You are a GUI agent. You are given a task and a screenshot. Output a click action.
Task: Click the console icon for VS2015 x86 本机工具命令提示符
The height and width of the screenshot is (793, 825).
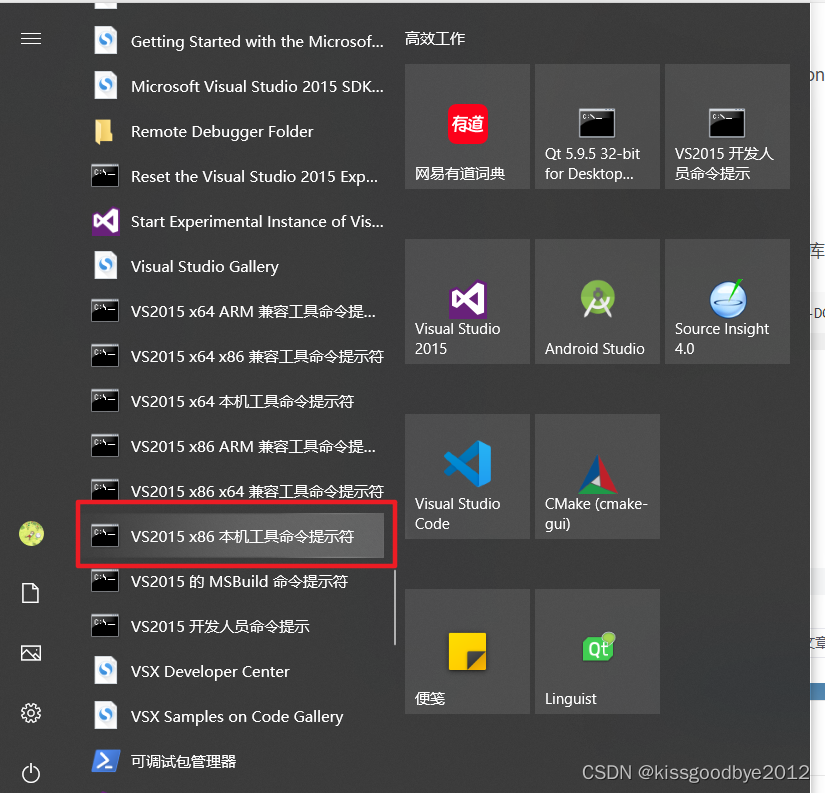click(x=105, y=536)
